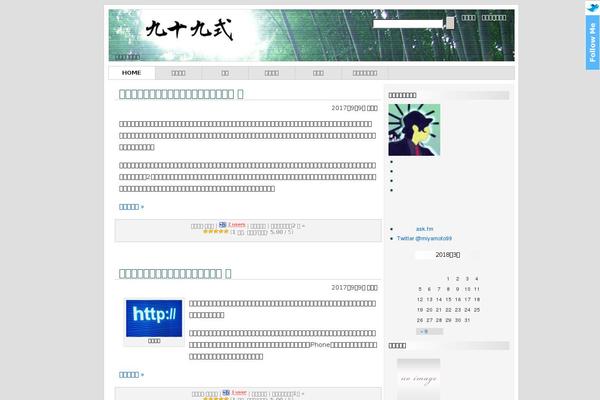Click the Phone mention in second post text
Image resolution: width=600 pixels, height=400 pixels.
tap(320, 345)
